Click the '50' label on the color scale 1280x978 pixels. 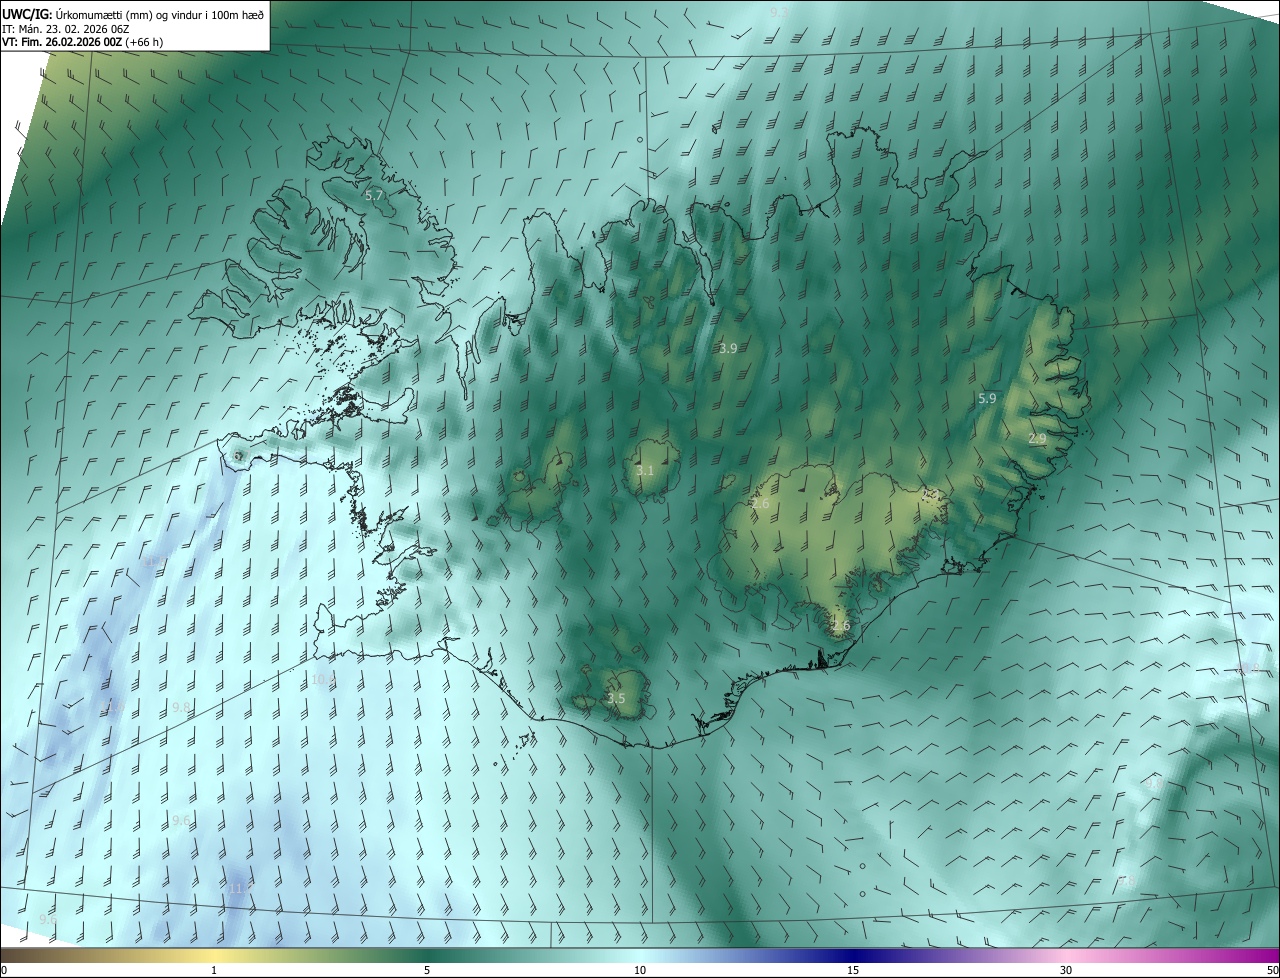click(x=1272, y=970)
